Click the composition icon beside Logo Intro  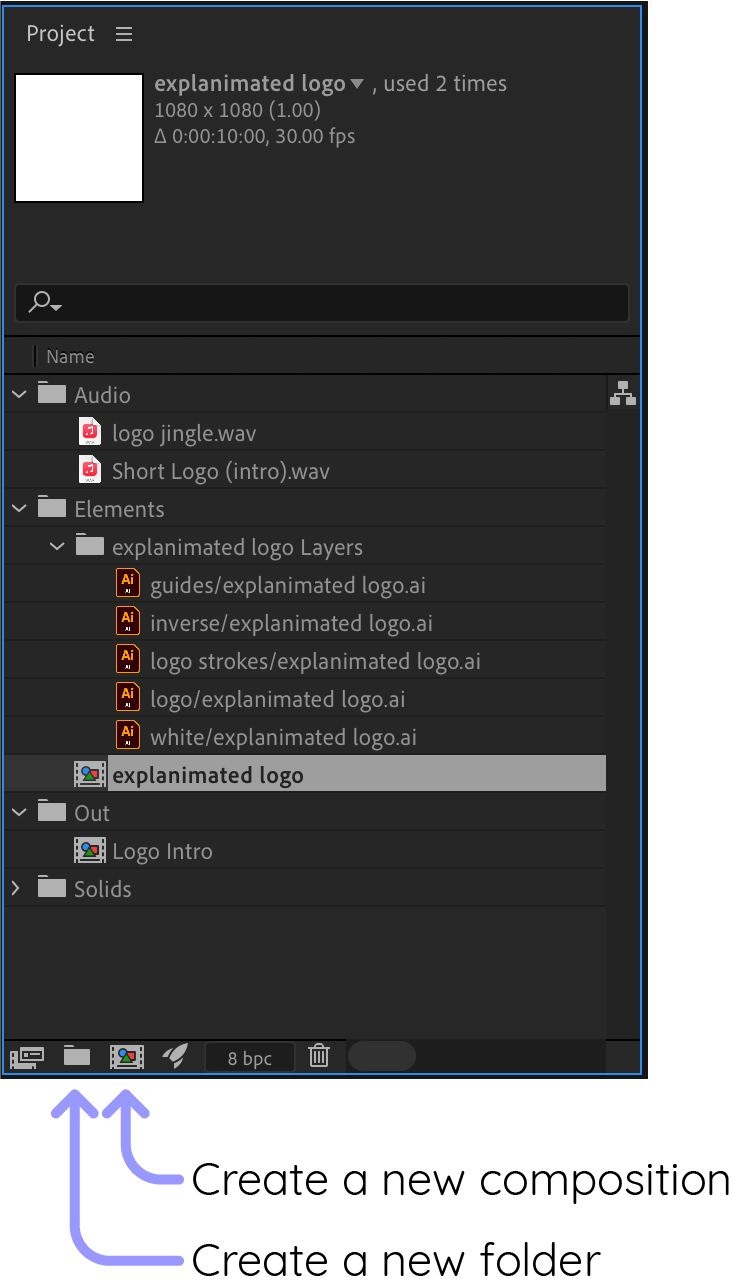tap(90, 850)
